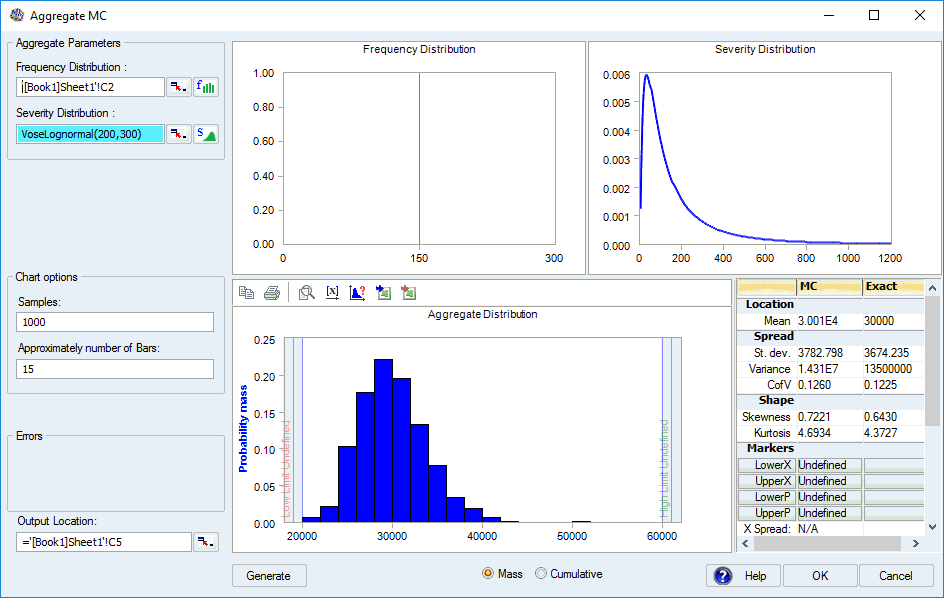
Task: Open the chart statistics query icon
Action: point(357,292)
